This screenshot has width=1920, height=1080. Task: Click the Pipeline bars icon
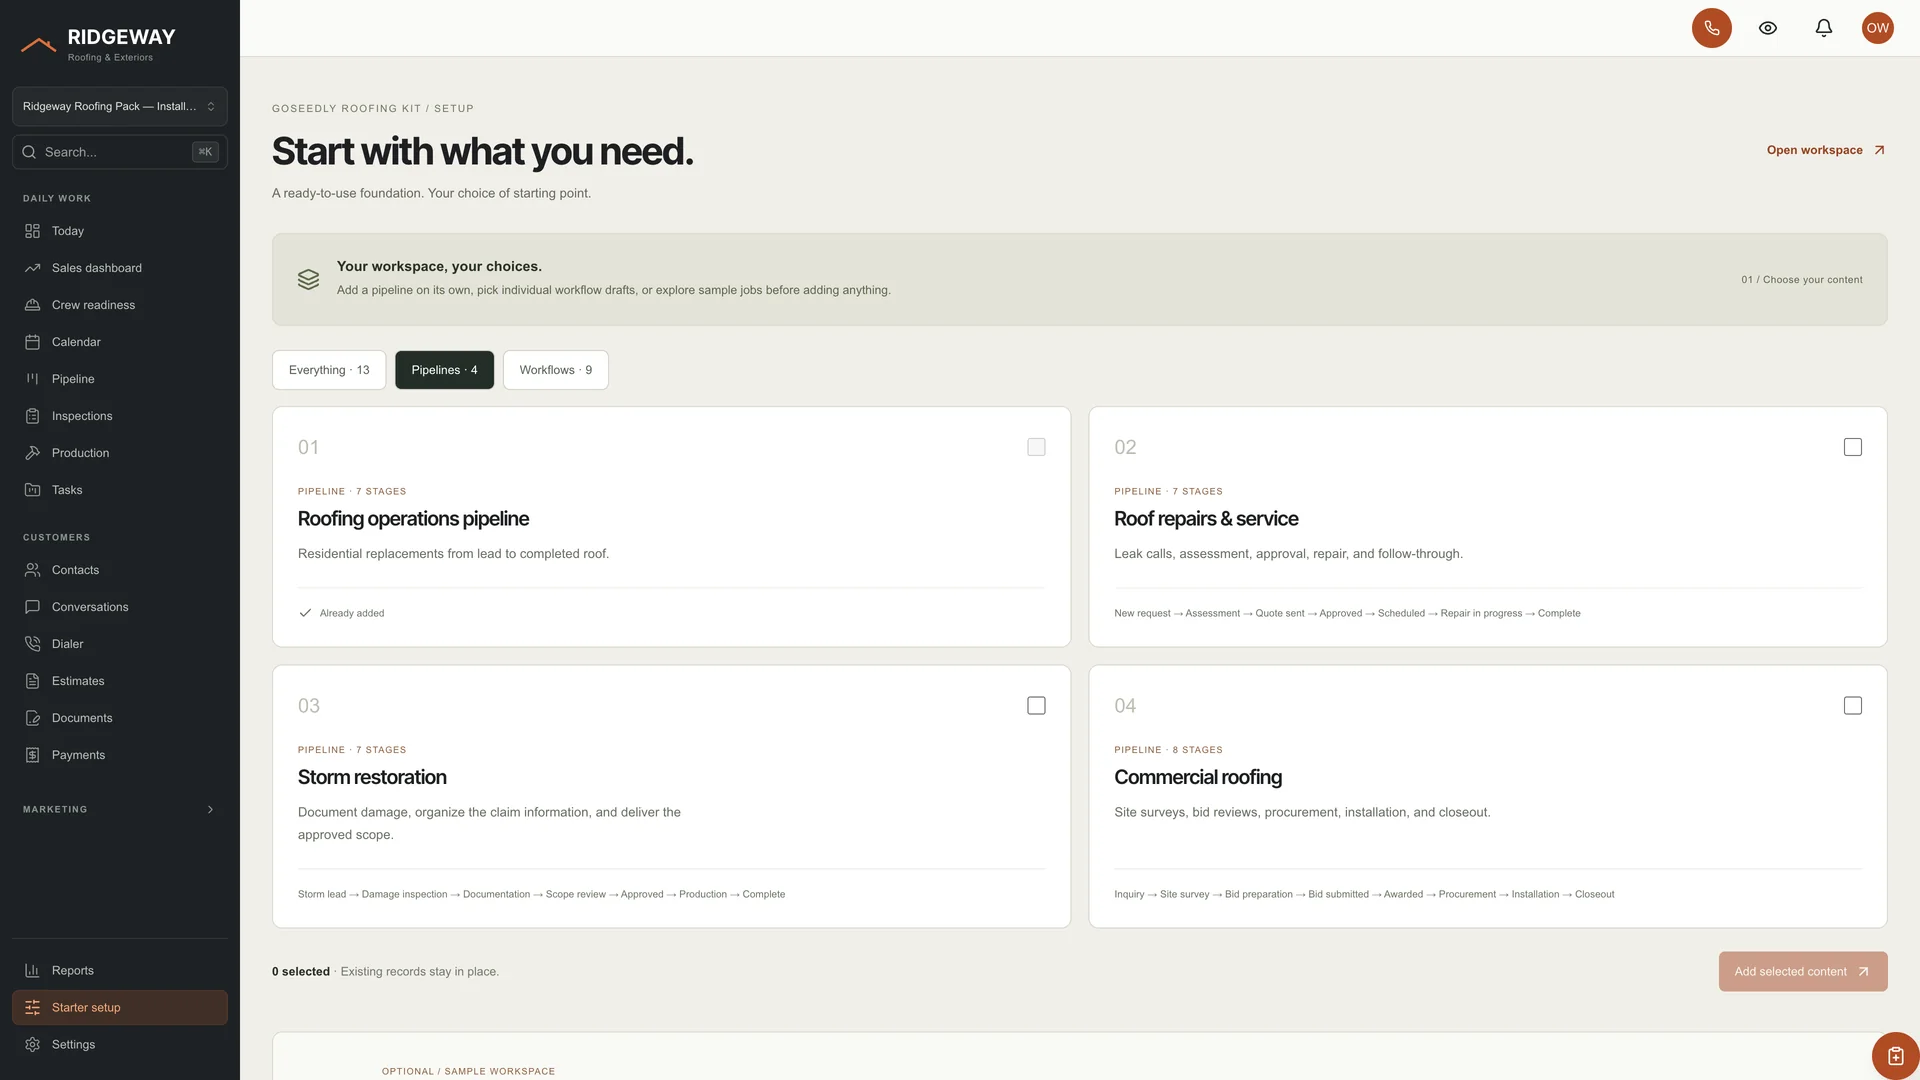(32, 379)
